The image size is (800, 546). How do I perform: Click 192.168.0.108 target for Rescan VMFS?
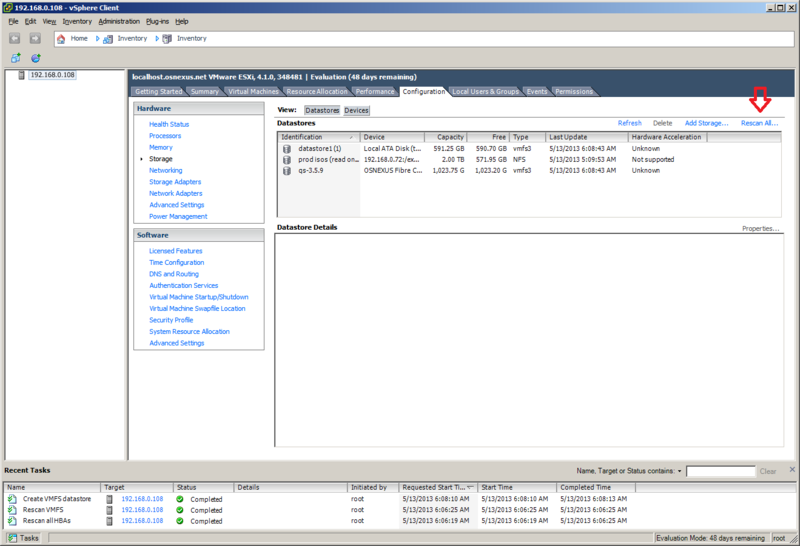(x=142, y=510)
